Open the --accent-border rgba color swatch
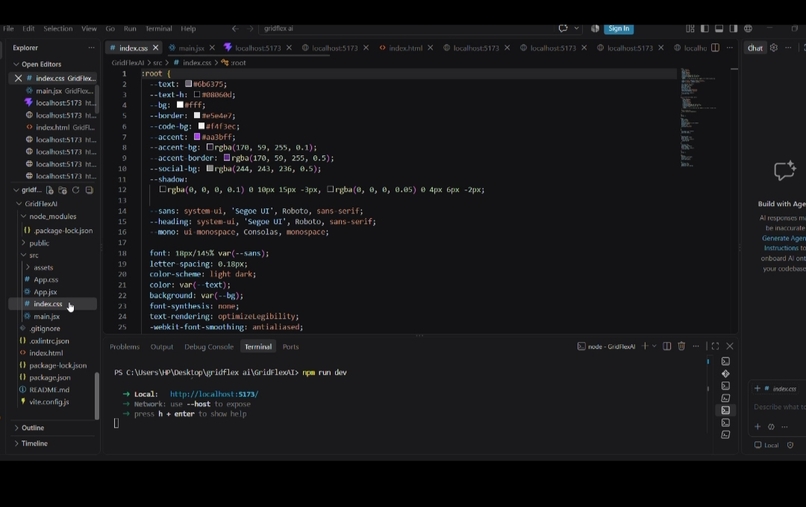Viewport: 806px width, 507px height. (x=227, y=158)
